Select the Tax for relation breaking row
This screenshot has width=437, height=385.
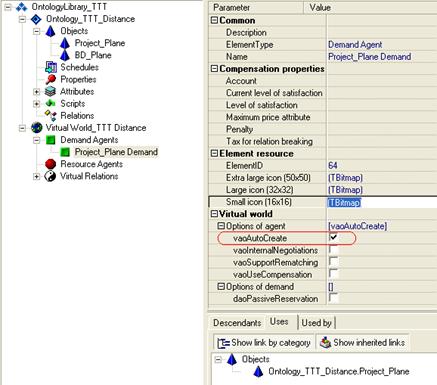[x=323, y=141]
